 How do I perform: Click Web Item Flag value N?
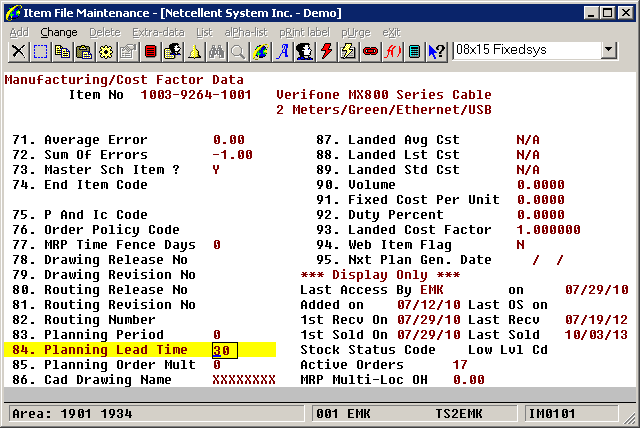[x=520, y=245]
